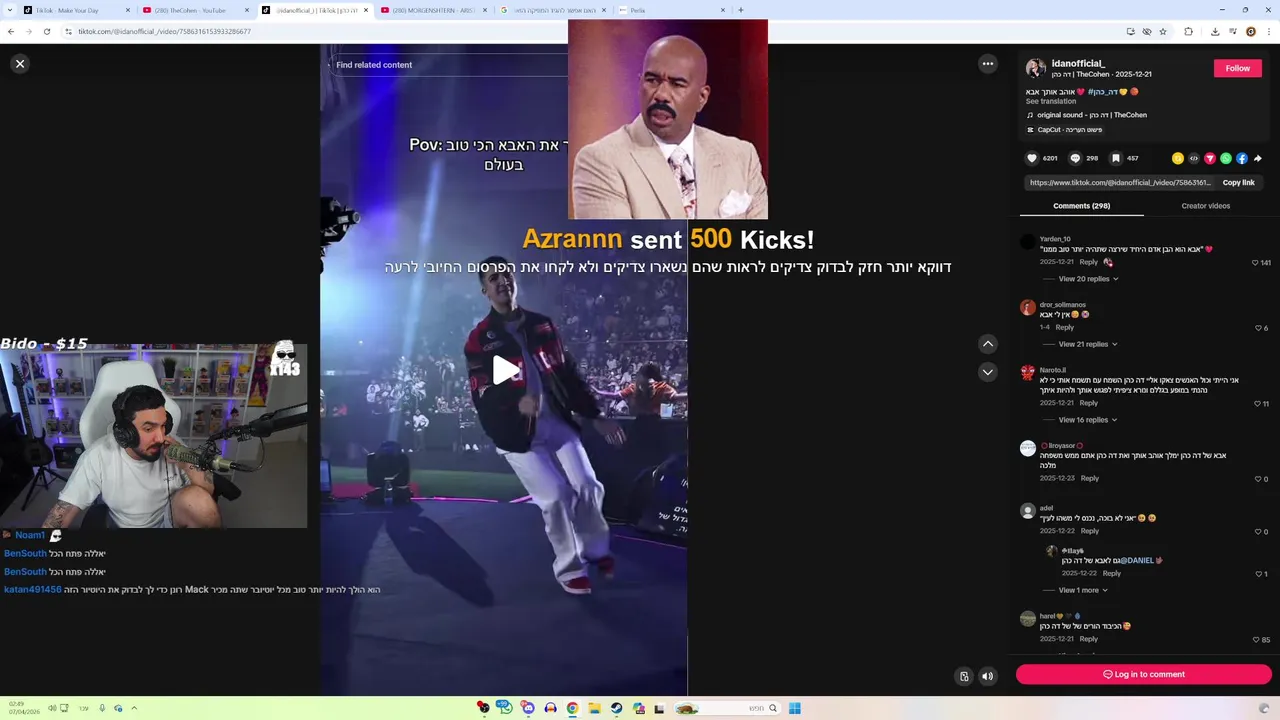Screen dimensions: 1280x720
Task: Open the idanofficial_ username link
Action: pyautogui.click(x=1078, y=63)
